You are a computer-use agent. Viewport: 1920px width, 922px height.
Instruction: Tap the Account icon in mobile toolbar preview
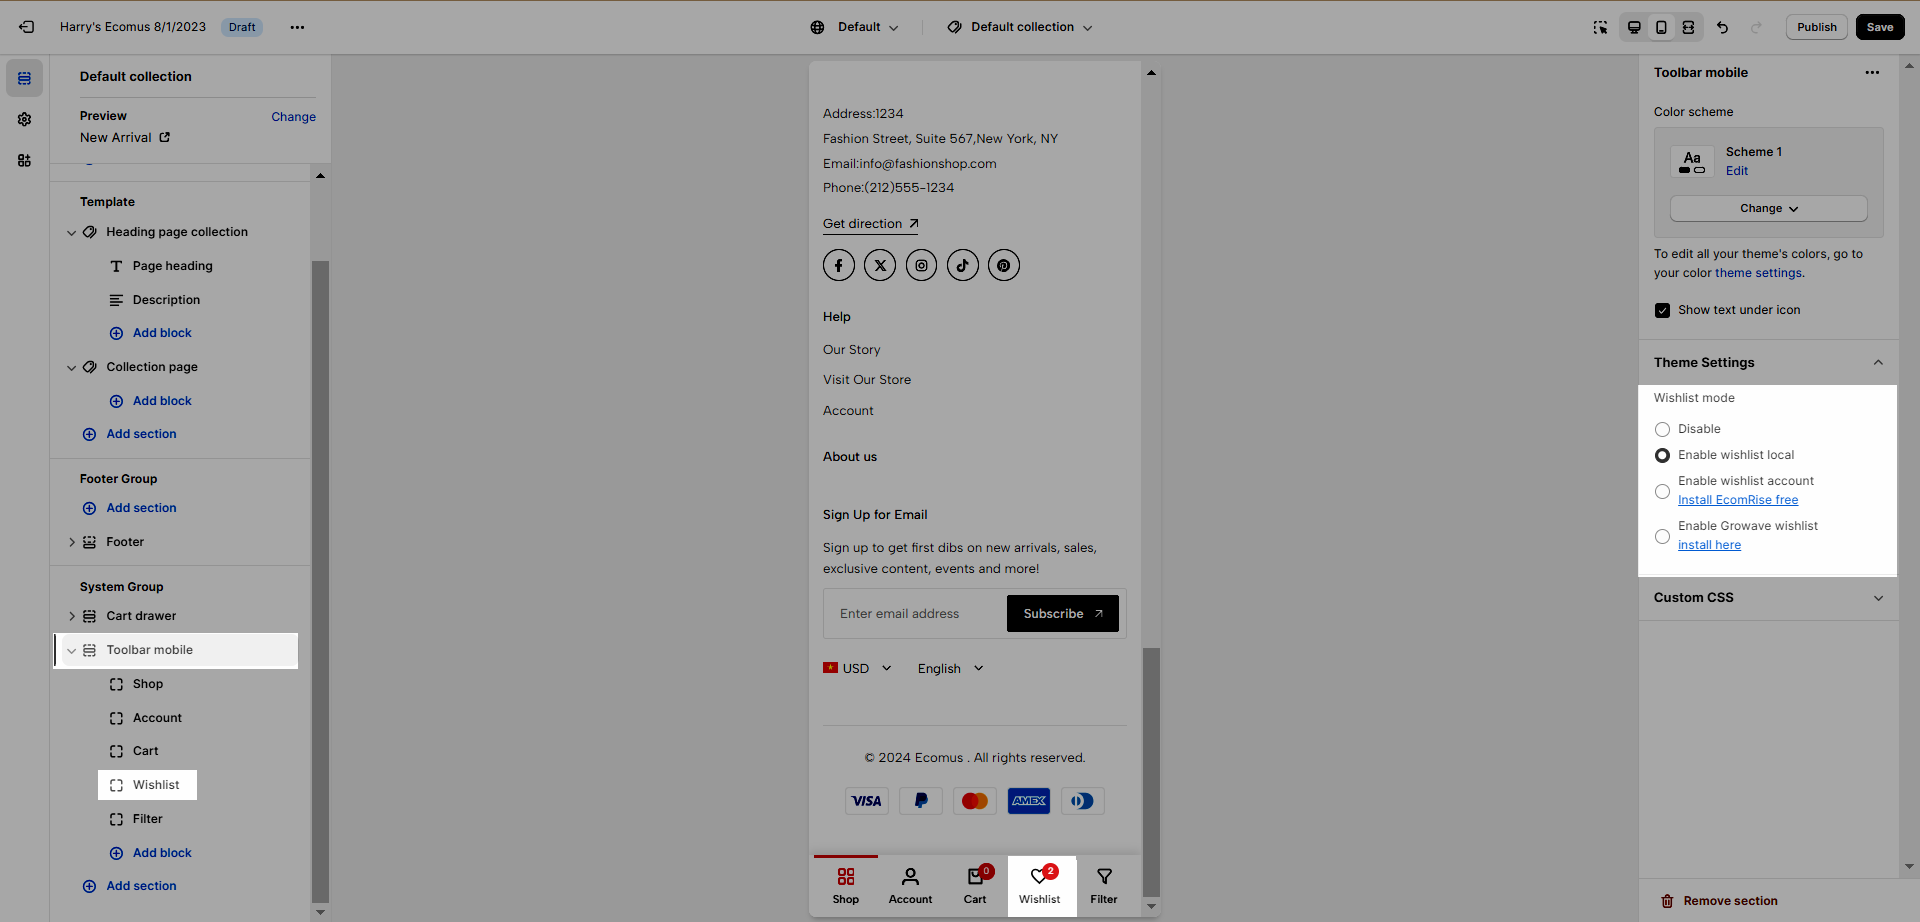coord(910,877)
